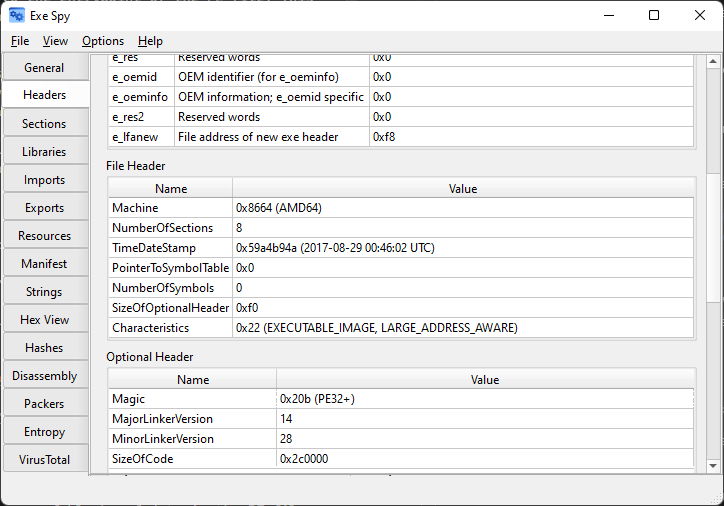Click the scrollbar up arrow
Screen dimensions: 724x506
tap(712, 63)
